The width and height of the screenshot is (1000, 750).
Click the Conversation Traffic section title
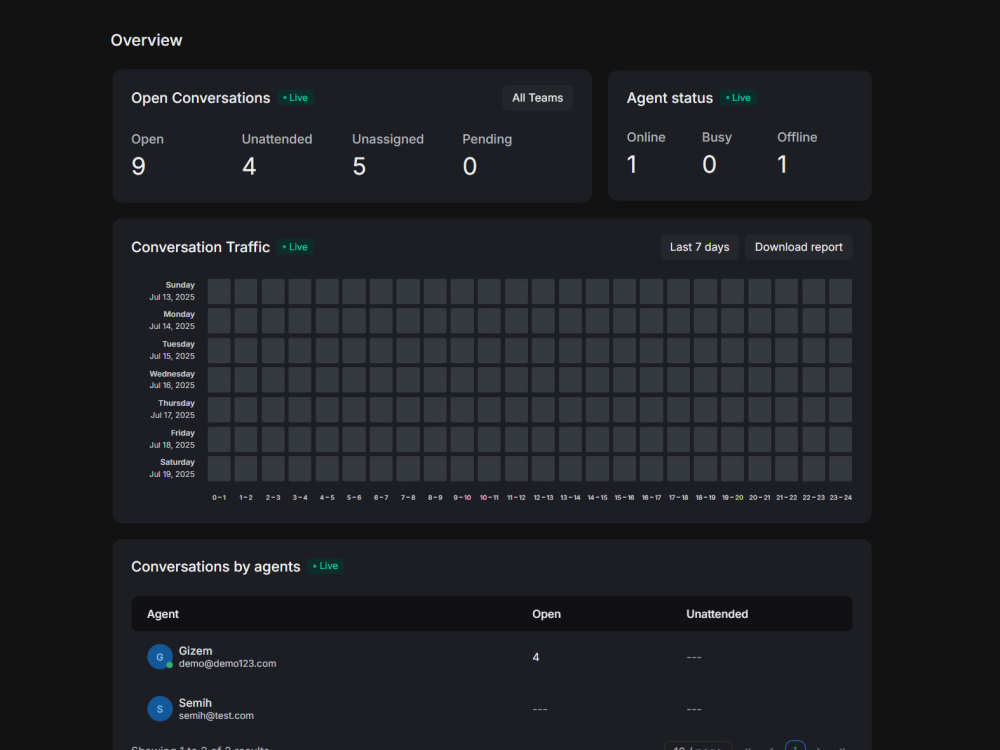click(x=200, y=247)
